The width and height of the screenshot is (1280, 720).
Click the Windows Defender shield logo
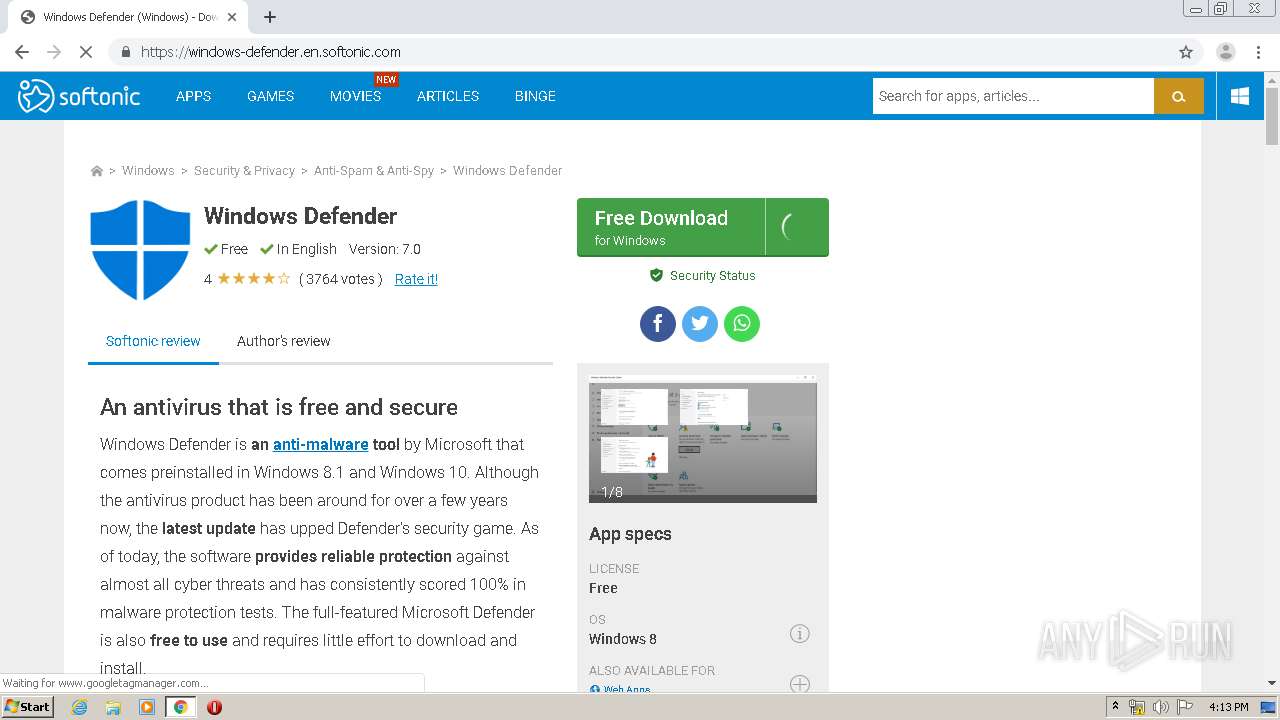pyautogui.click(x=140, y=249)
